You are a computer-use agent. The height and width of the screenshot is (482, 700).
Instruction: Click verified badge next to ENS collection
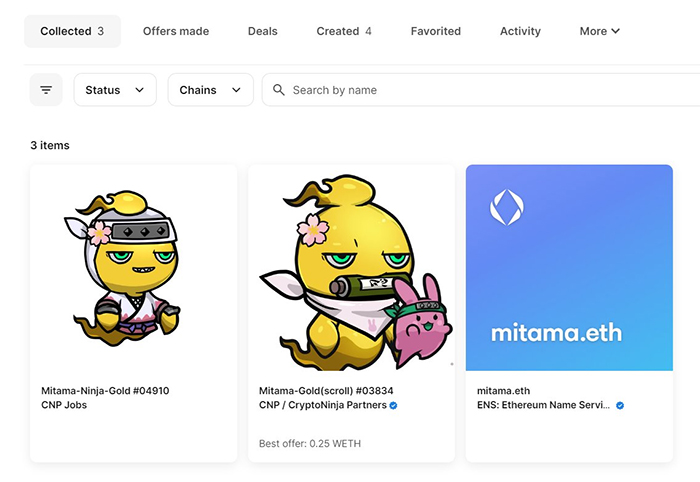620,405
